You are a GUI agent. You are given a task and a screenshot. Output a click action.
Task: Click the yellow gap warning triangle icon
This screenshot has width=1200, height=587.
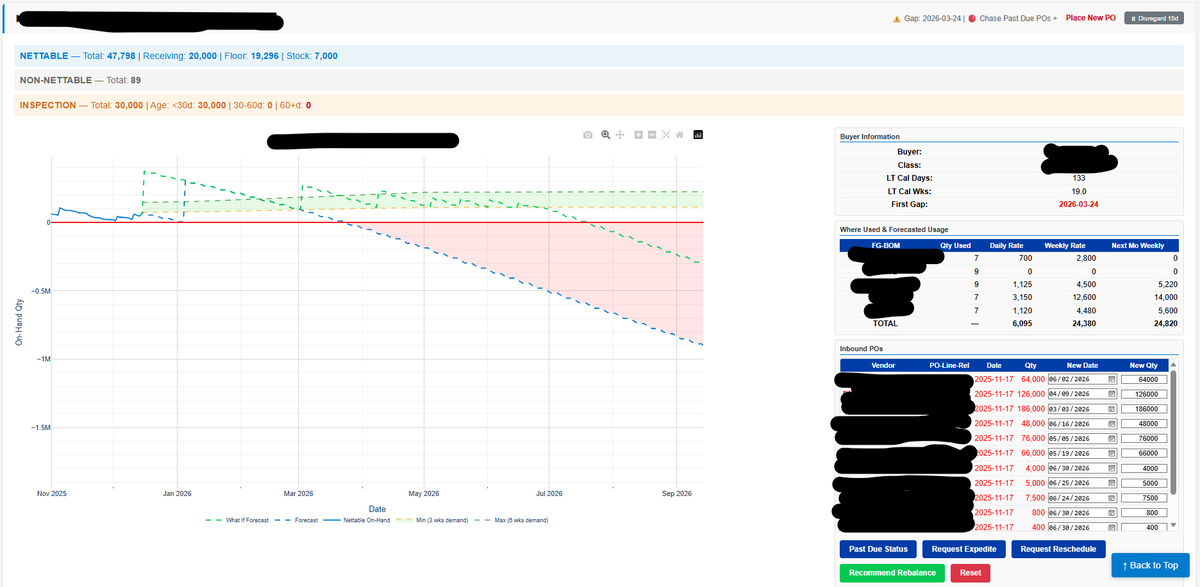[x=897, y=18]
